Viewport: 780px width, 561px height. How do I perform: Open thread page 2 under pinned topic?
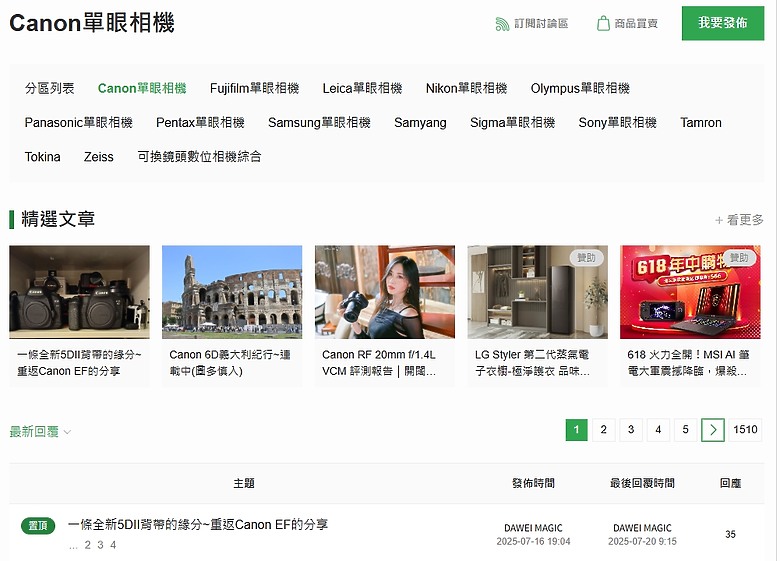[88, 545]
